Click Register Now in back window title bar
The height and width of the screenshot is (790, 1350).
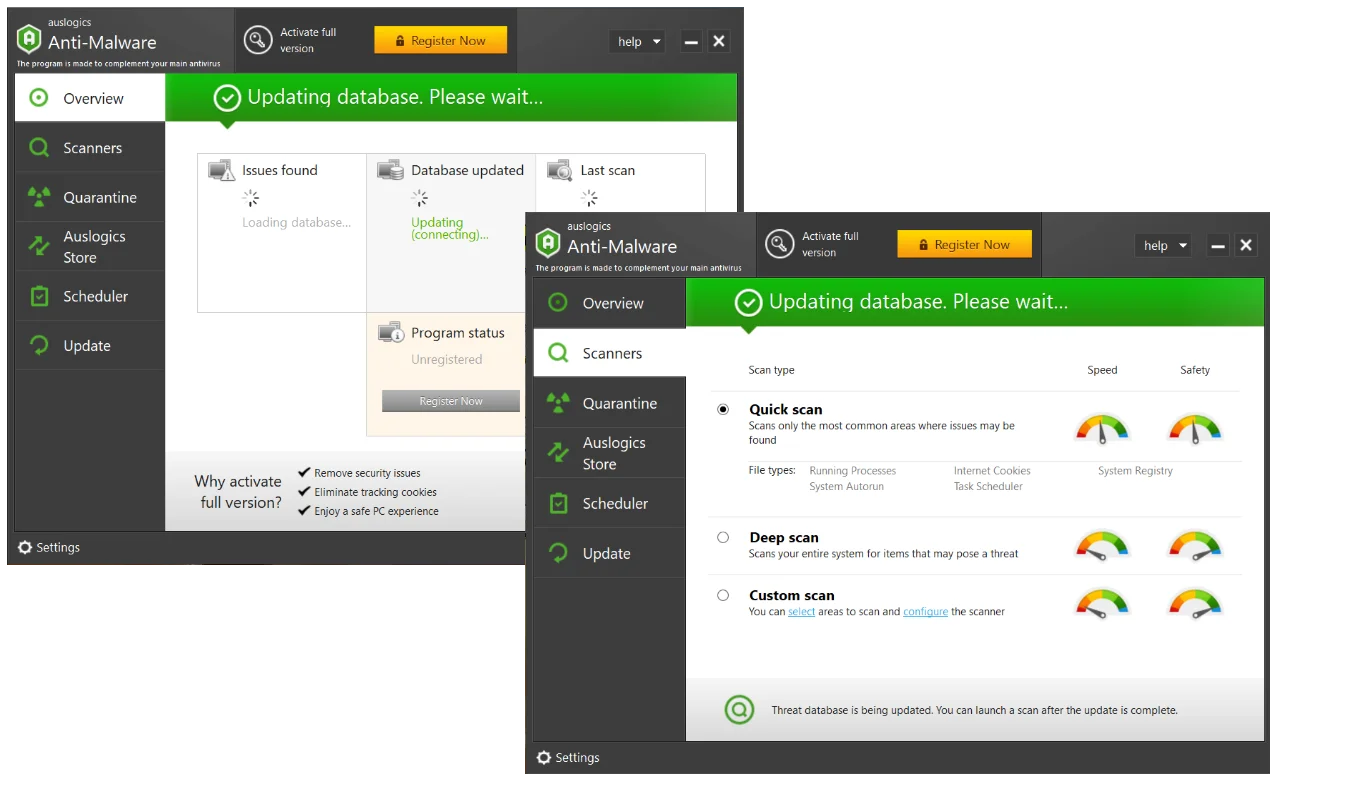441,40
